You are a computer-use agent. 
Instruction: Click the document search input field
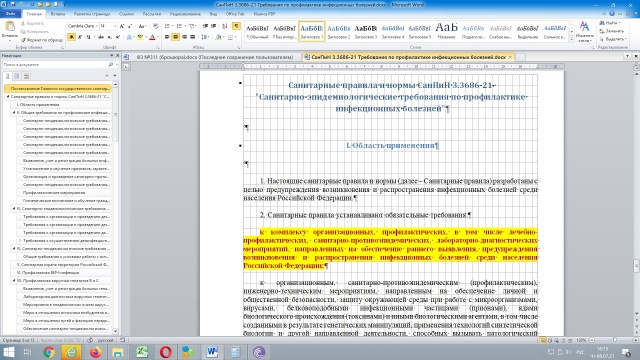pyautogui.click(x=55, y=64)
